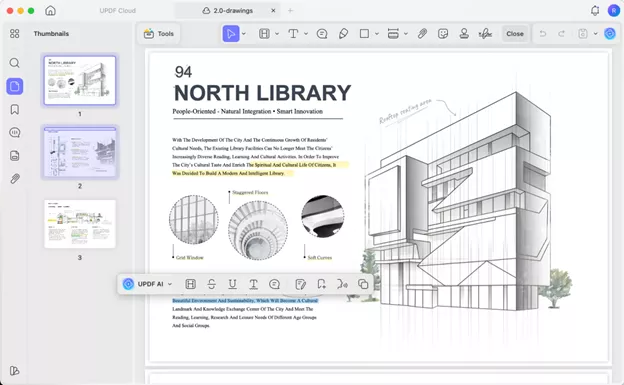
Task: Click the Tools button
Action: (x=159, y=34)
